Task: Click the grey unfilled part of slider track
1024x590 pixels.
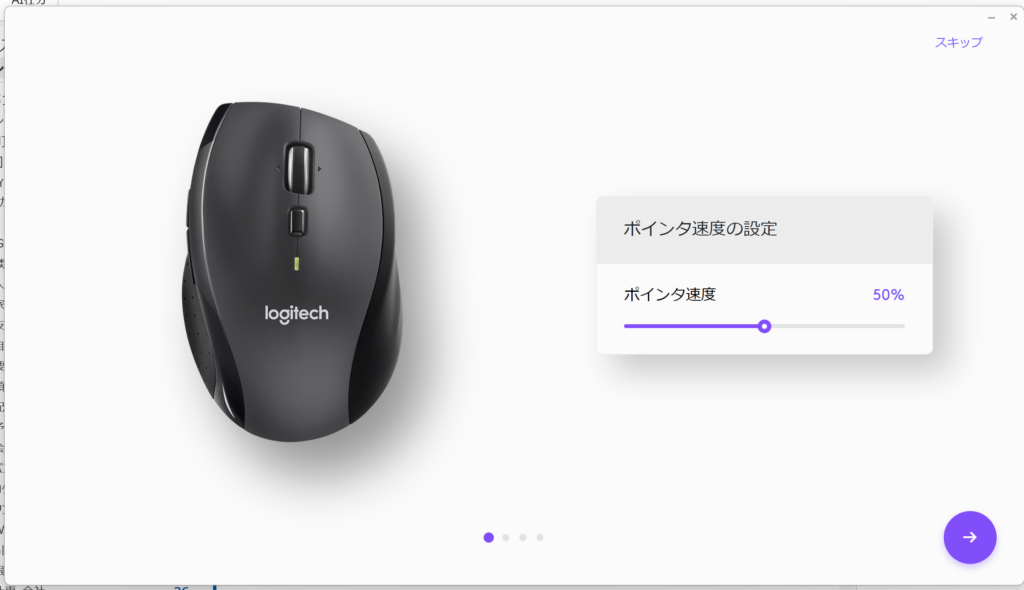Action: [838, 326]
